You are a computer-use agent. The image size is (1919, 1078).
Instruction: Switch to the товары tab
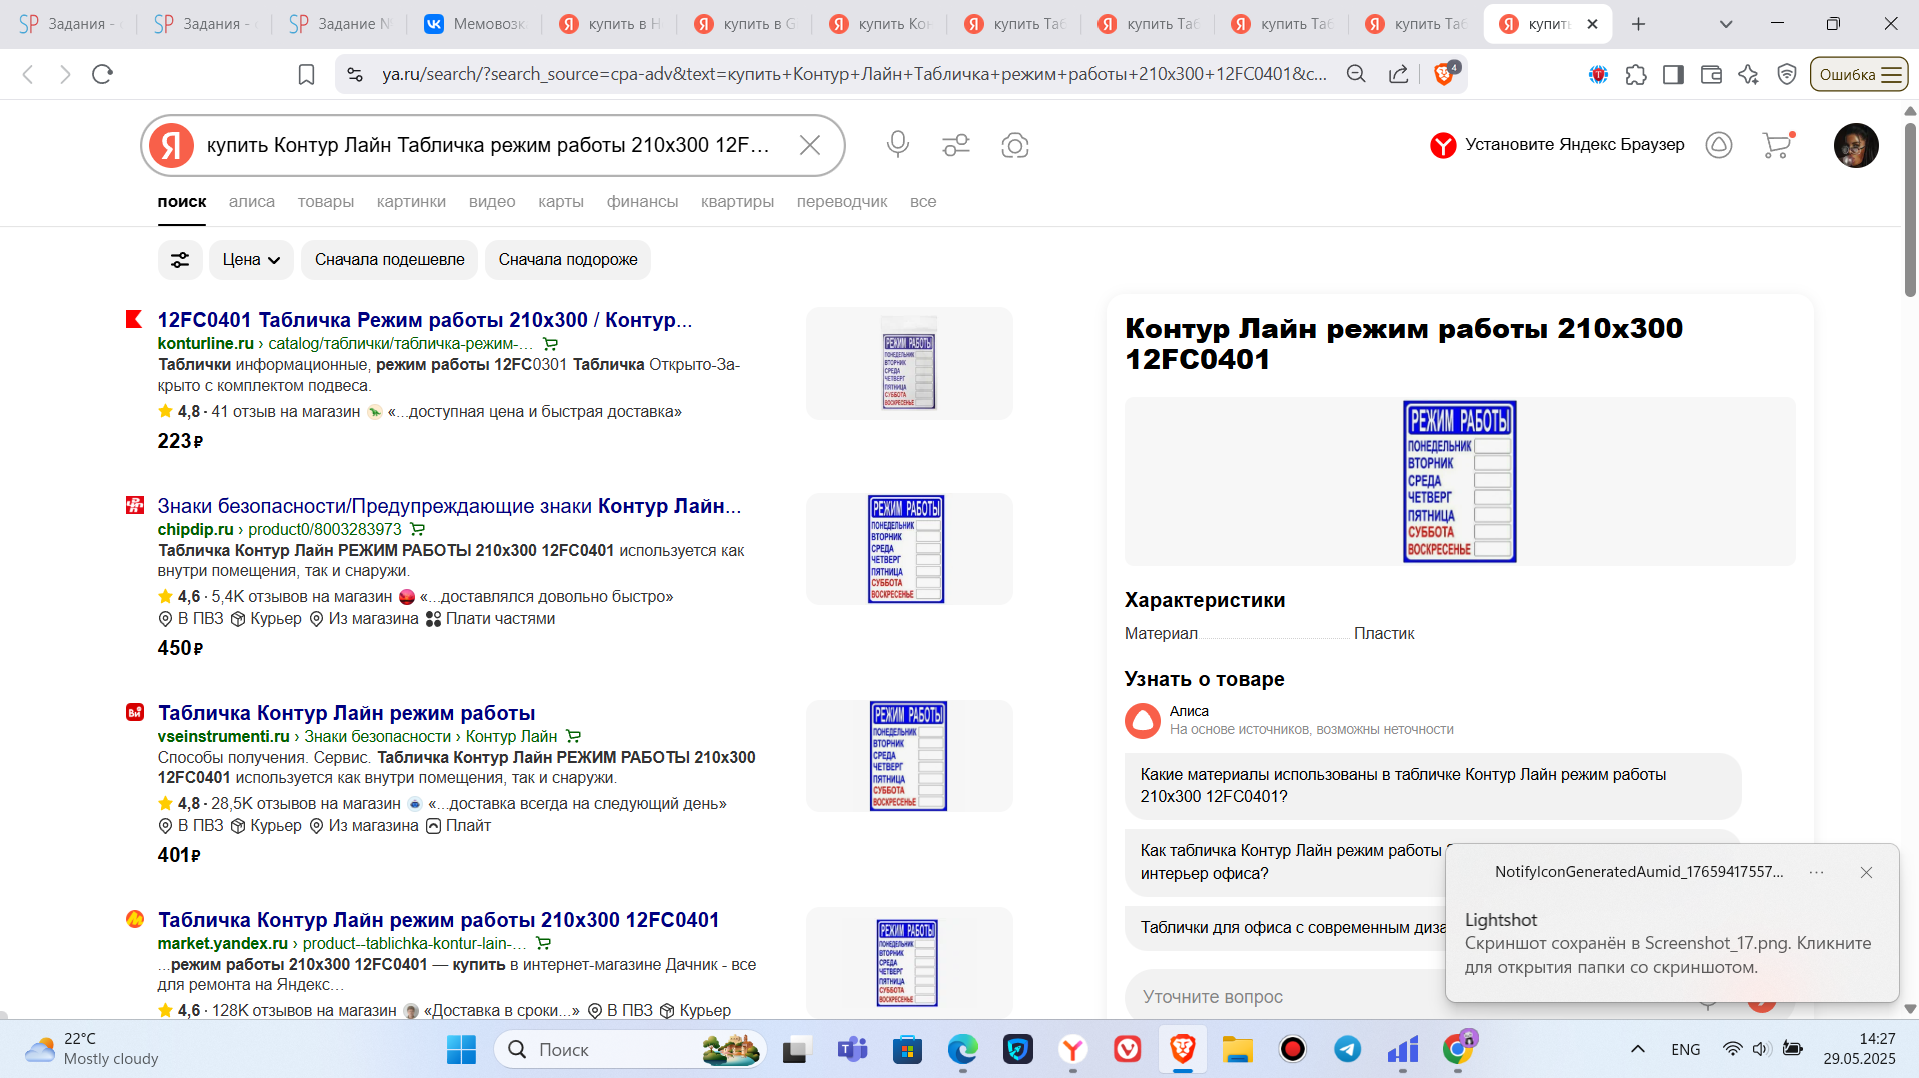coord(326,202)
